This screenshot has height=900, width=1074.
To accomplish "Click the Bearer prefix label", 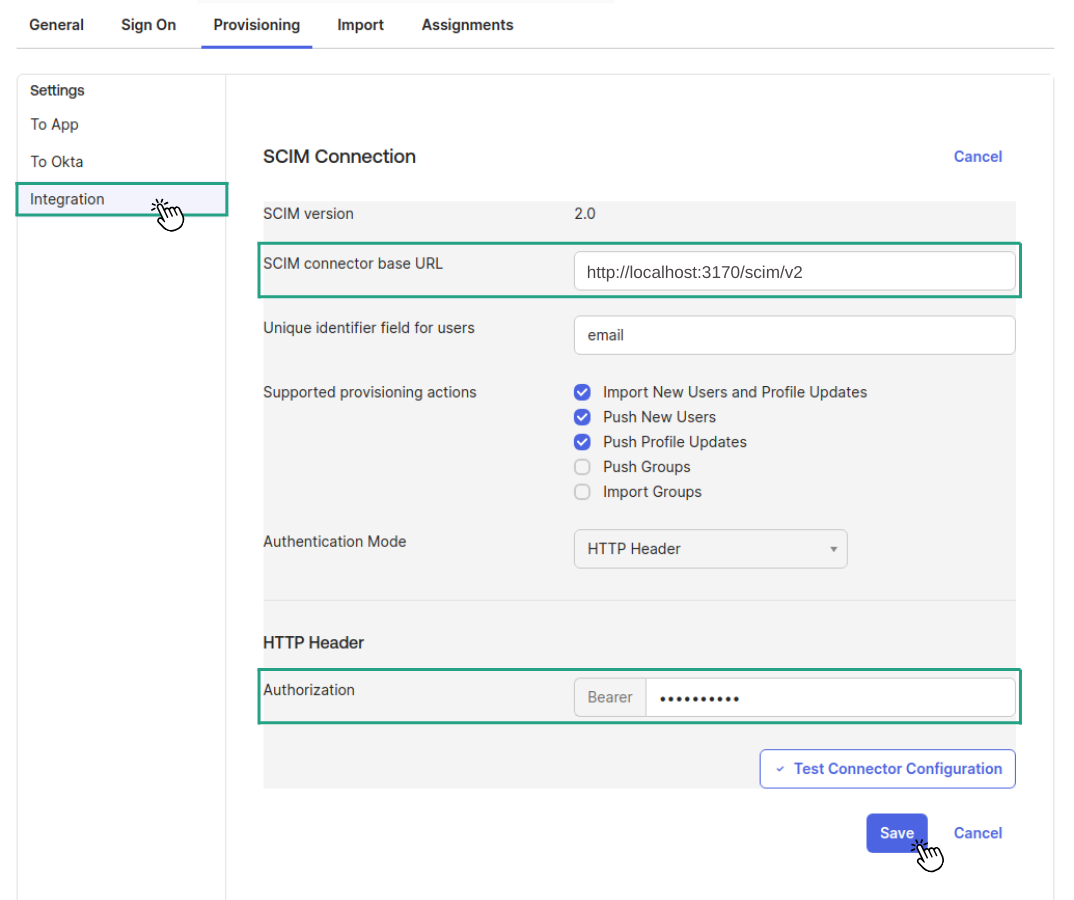I will point(610,697).
